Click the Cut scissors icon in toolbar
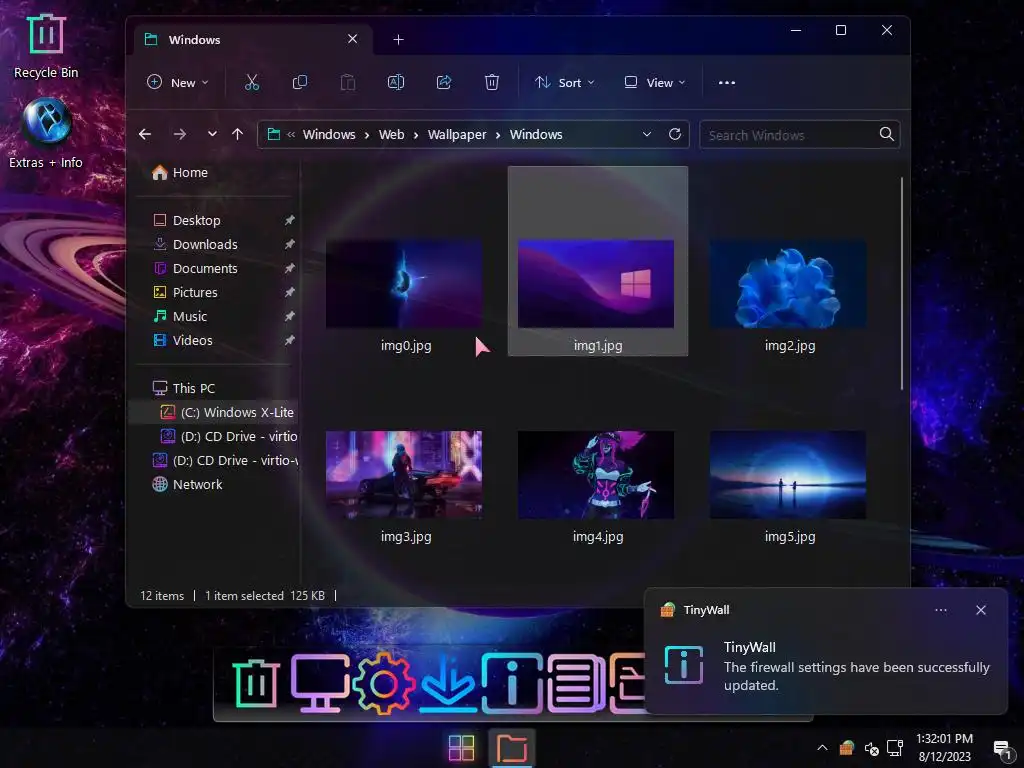 point(251,82)
